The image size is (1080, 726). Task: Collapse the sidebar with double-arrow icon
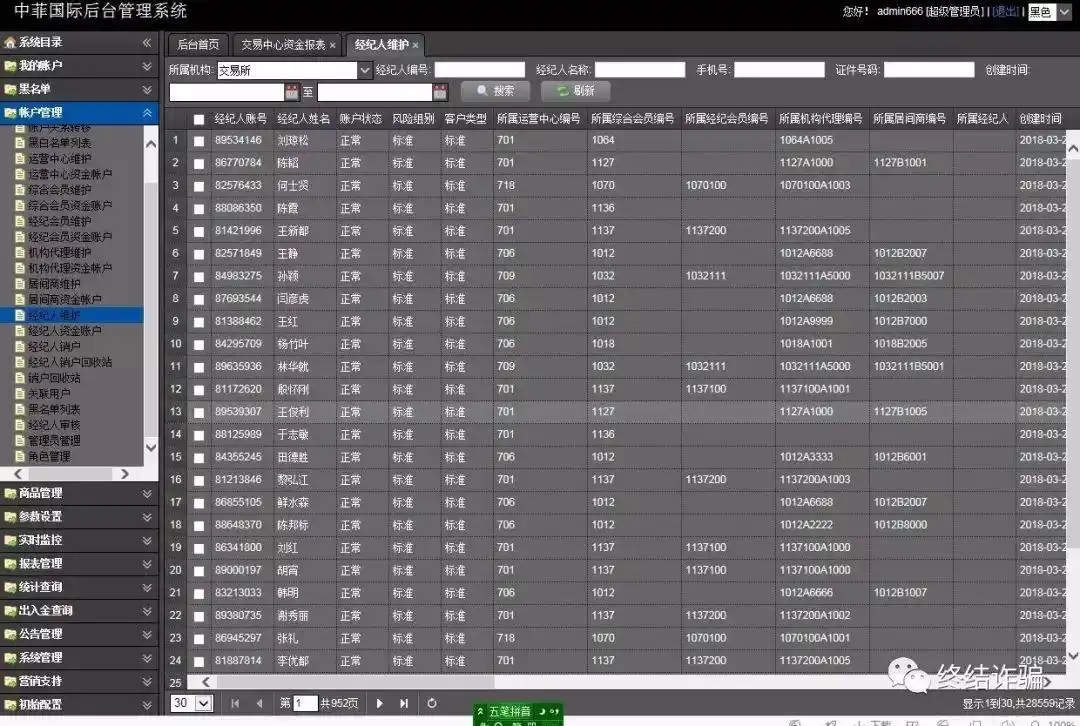click(147, 43)
